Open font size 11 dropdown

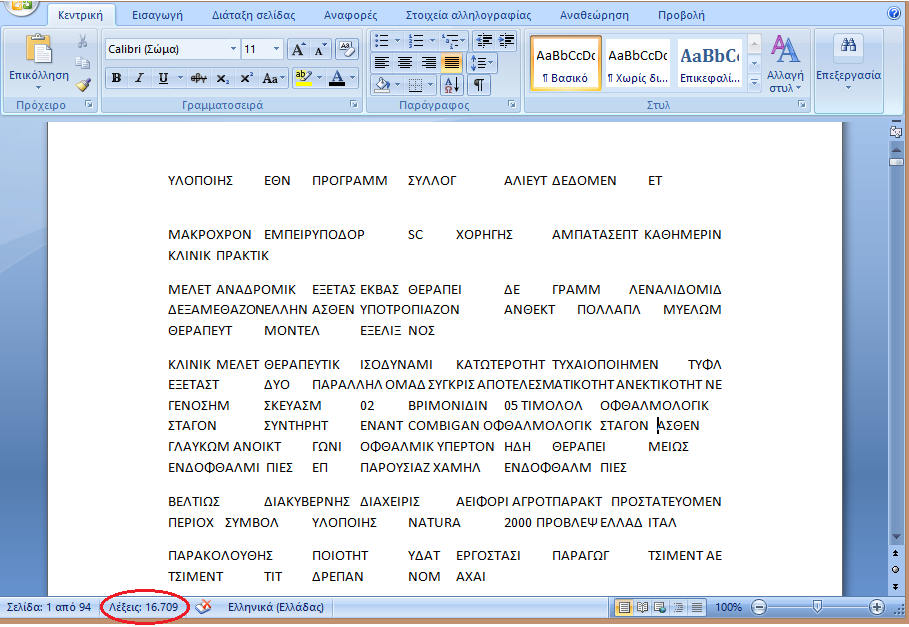(x=276, y=49)
